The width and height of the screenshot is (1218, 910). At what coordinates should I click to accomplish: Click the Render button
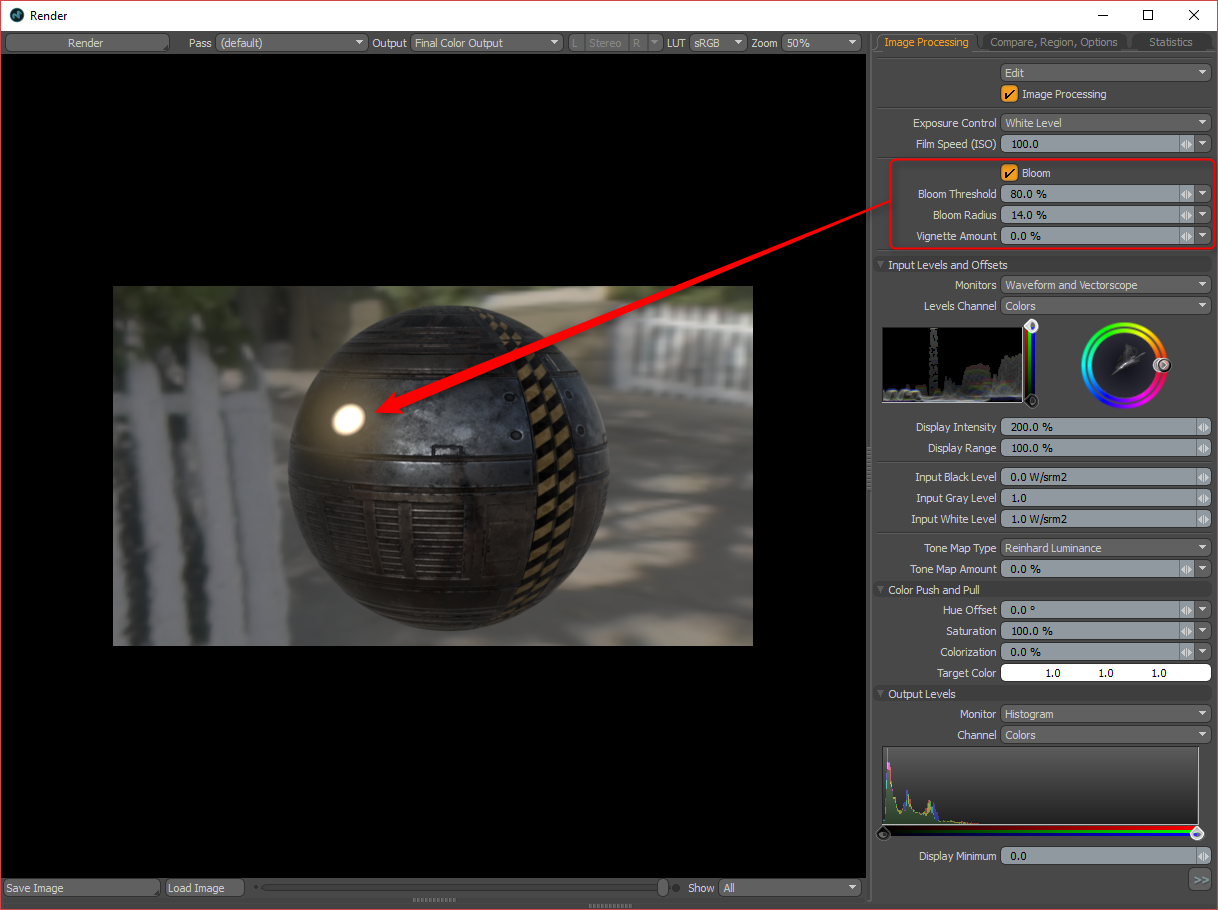pyautogui.click(x=86, y=43)
